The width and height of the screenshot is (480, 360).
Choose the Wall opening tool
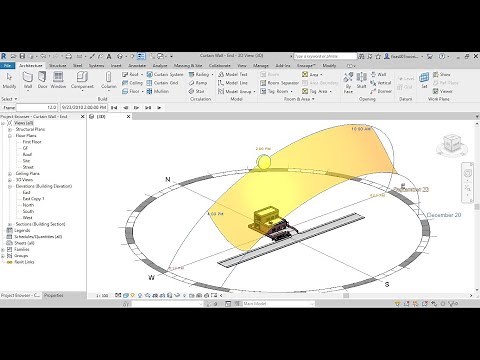point(378,74)
